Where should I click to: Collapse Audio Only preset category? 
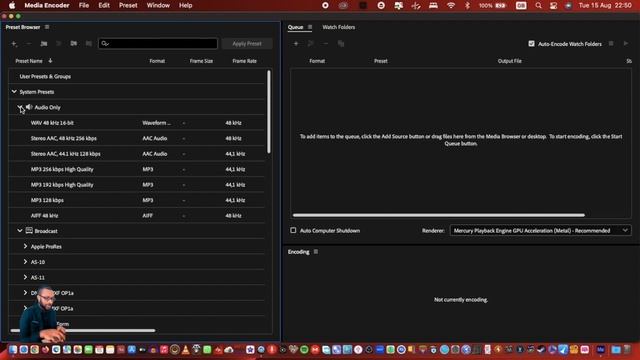point(20,107)
